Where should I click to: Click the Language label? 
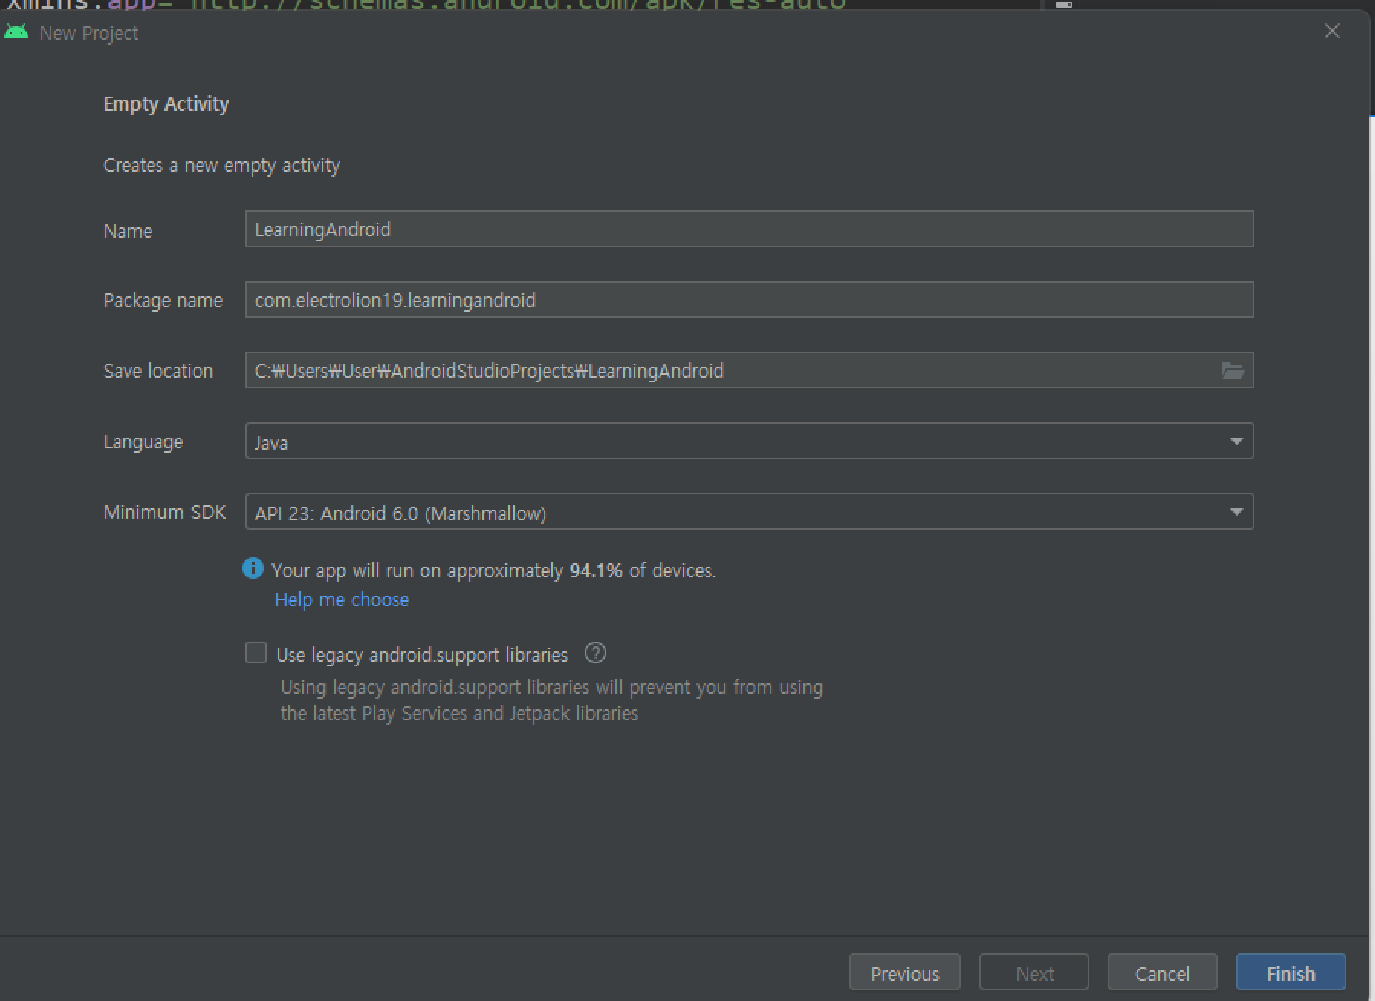pos(143,442)
